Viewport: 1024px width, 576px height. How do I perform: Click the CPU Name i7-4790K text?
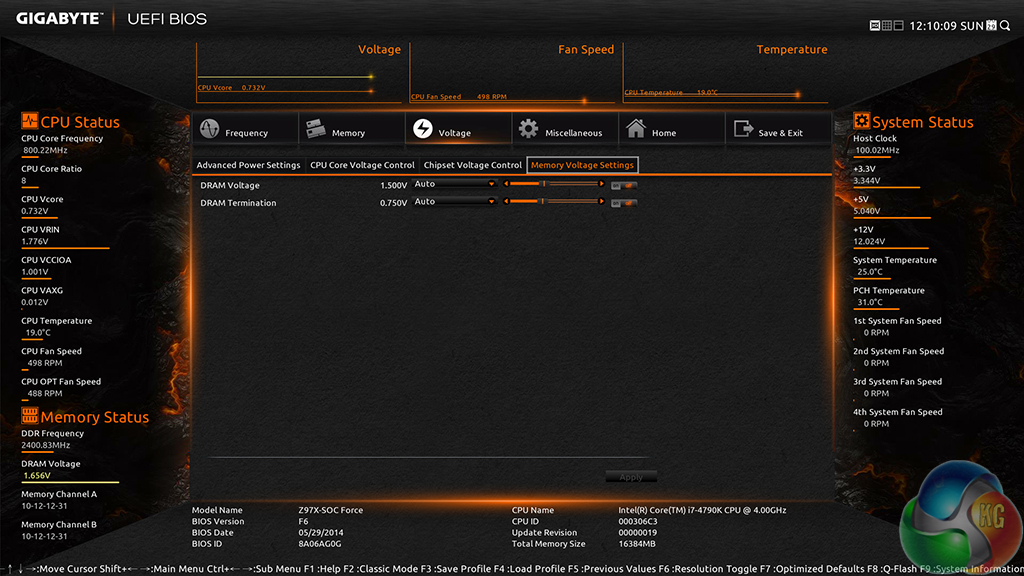(x=702, y=510)
